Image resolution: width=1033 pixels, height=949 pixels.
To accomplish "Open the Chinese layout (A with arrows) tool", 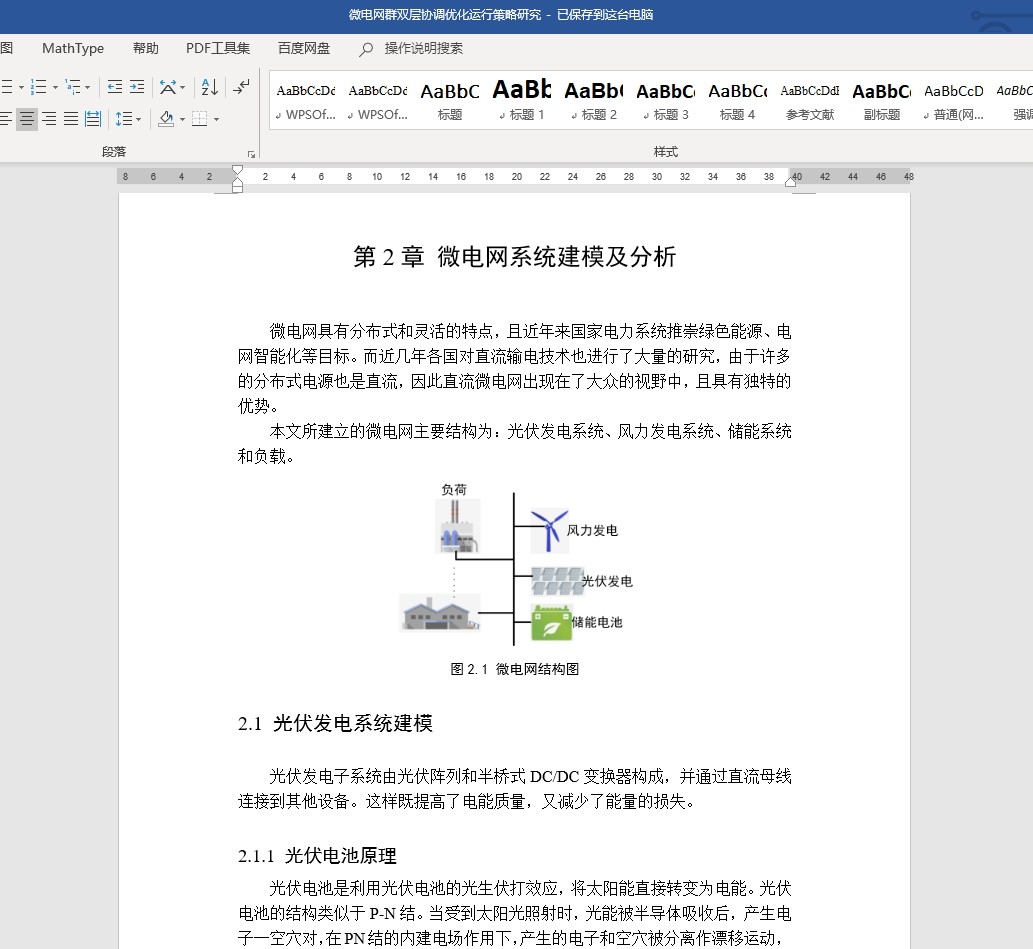I will pyautogui.click(x=168, y=87).
